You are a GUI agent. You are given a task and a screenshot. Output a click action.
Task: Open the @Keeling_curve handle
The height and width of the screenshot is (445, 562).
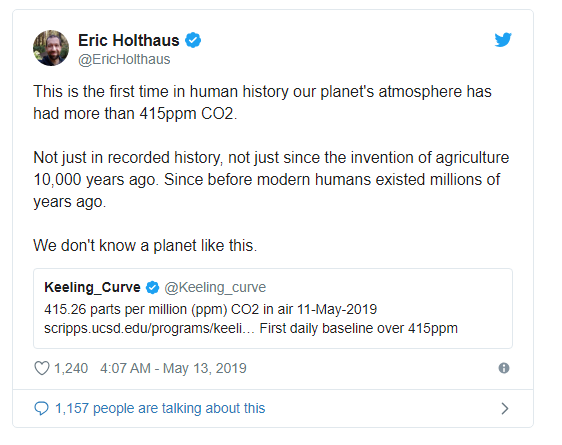[215, 287]
